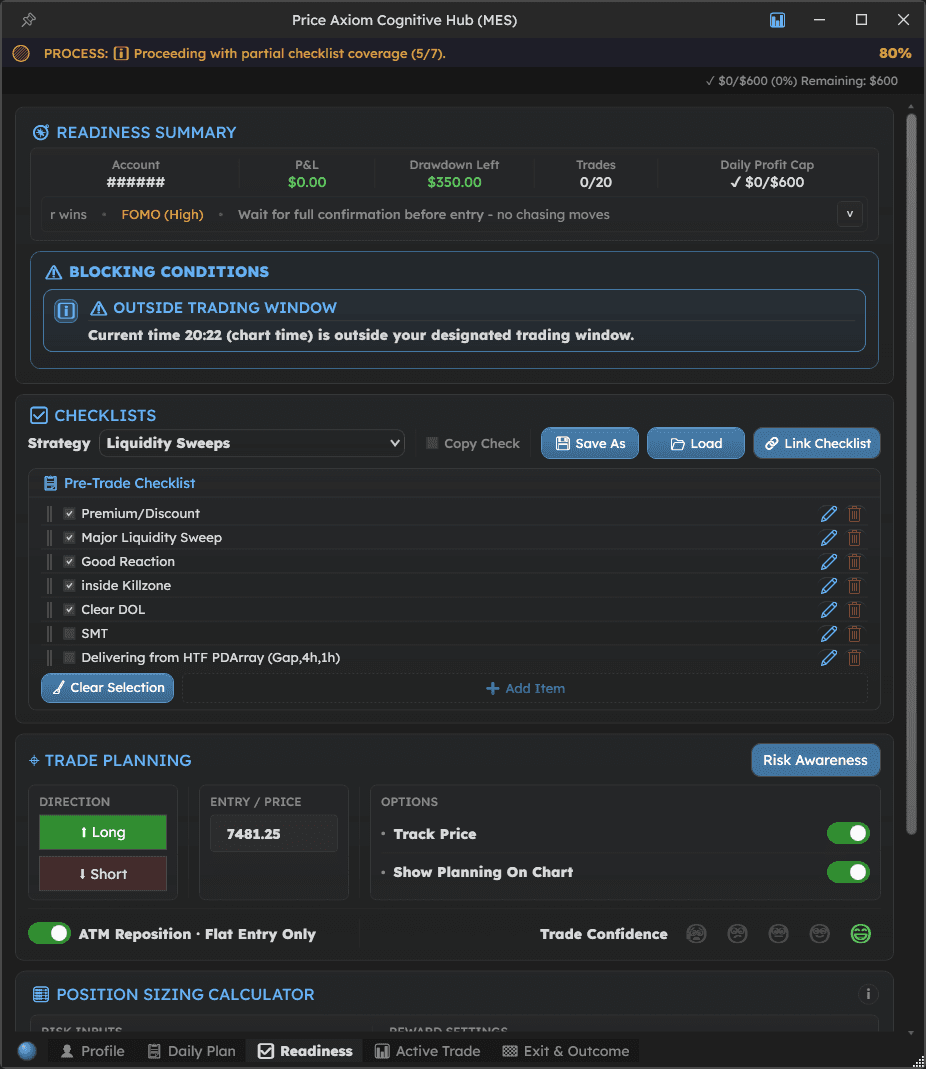Choose Short direction
The height and width of the screenshot is (1069, 926).
[103, 874]
